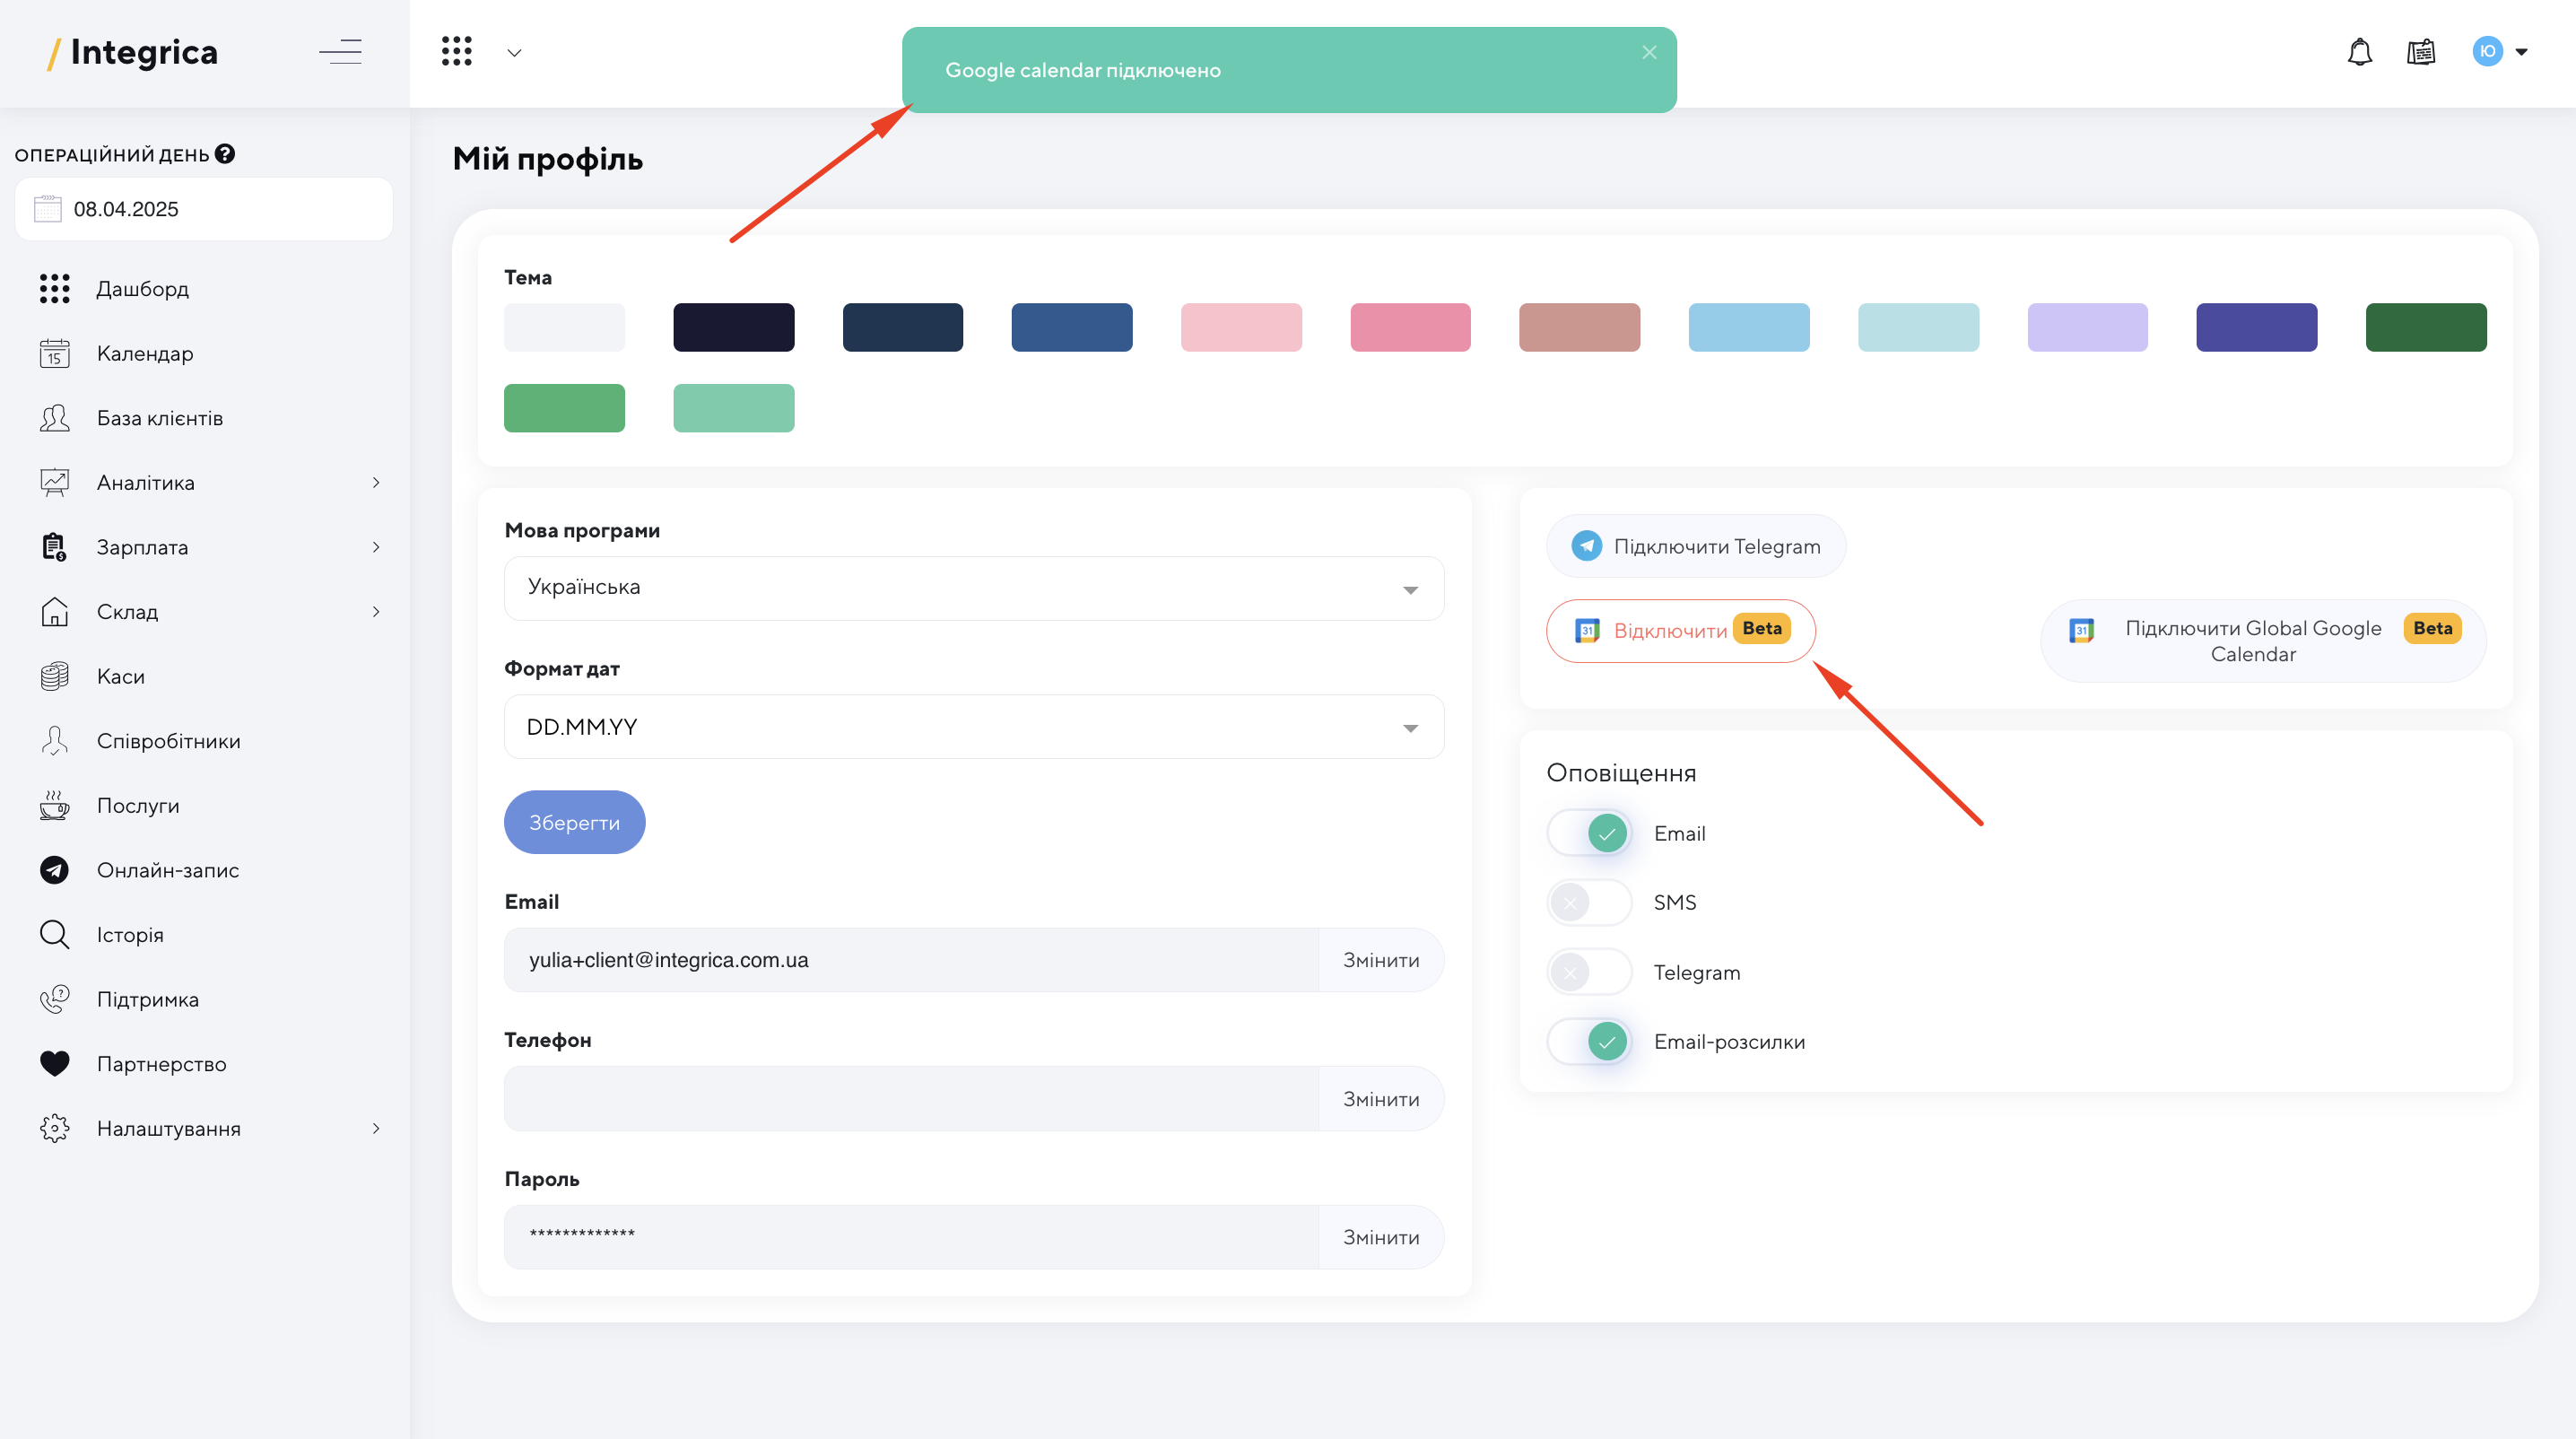
Task: Select the dark green theme swatch
Action: (2426, 327)
